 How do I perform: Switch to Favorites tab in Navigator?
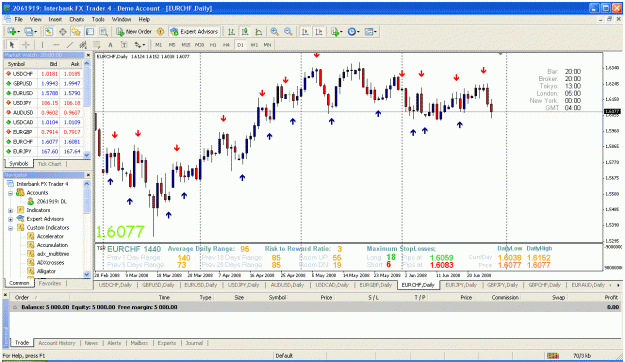(49, 283)
